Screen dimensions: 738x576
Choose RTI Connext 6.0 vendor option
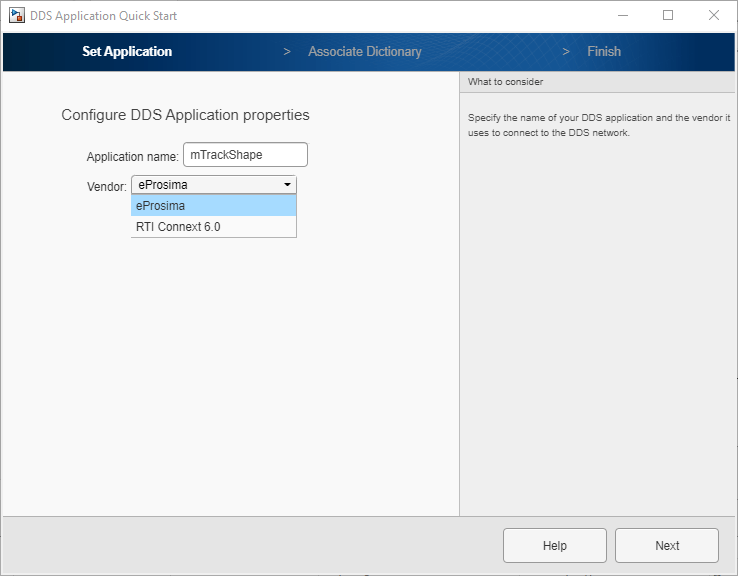point(214,227)
